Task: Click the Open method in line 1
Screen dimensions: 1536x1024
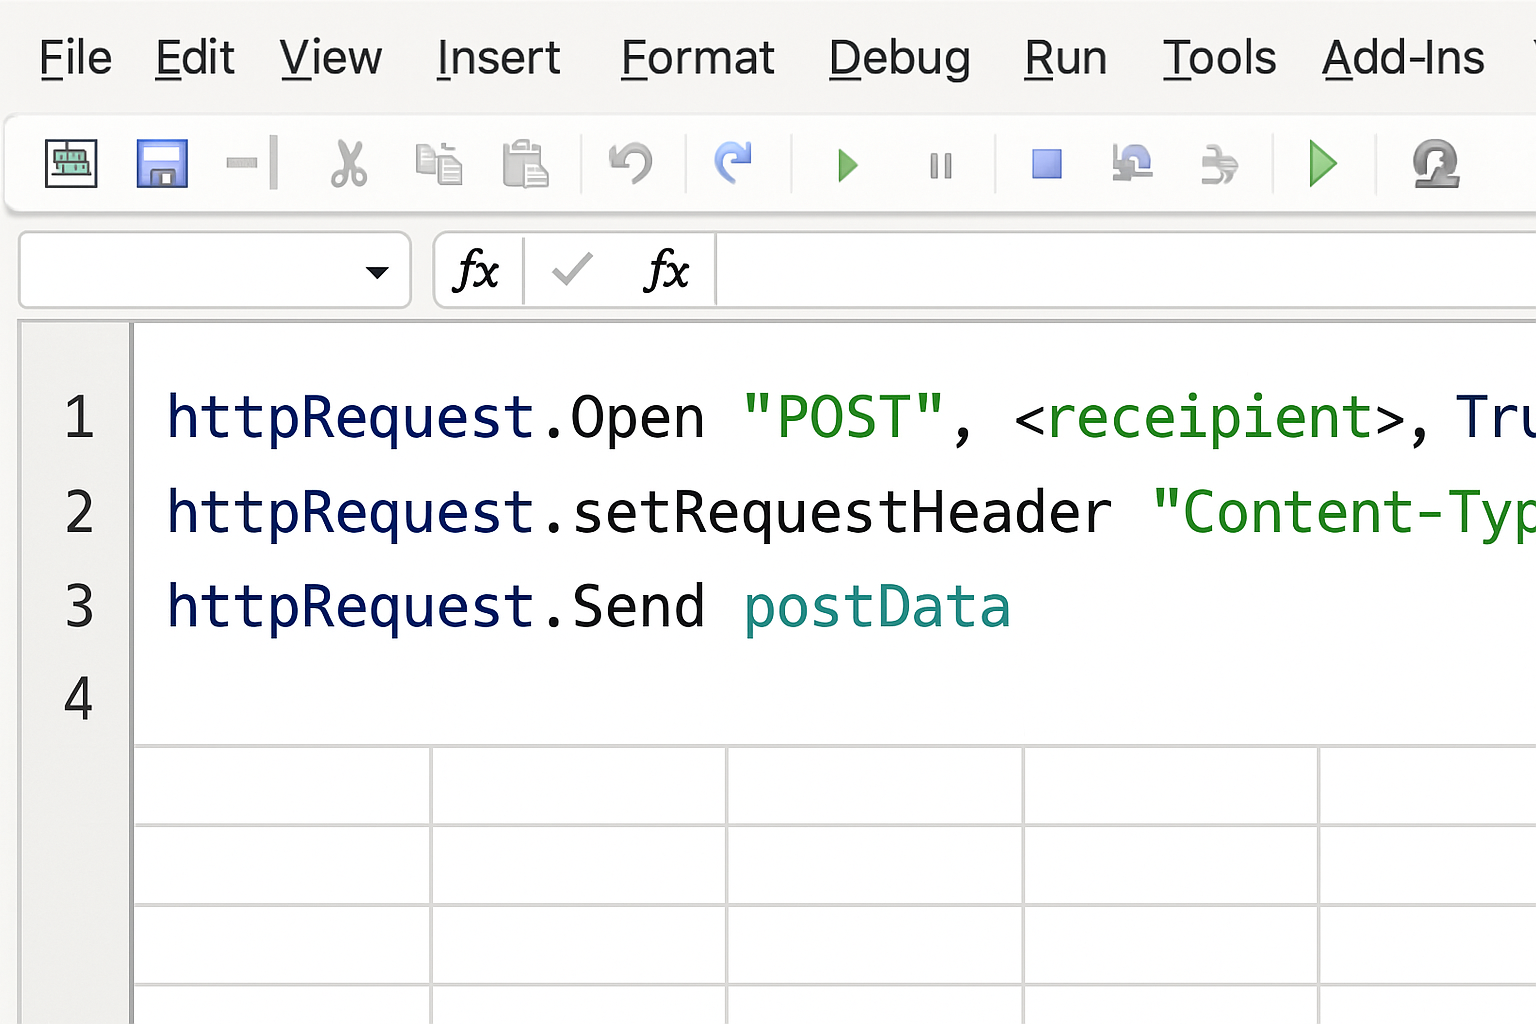Action: pos(638,419)
